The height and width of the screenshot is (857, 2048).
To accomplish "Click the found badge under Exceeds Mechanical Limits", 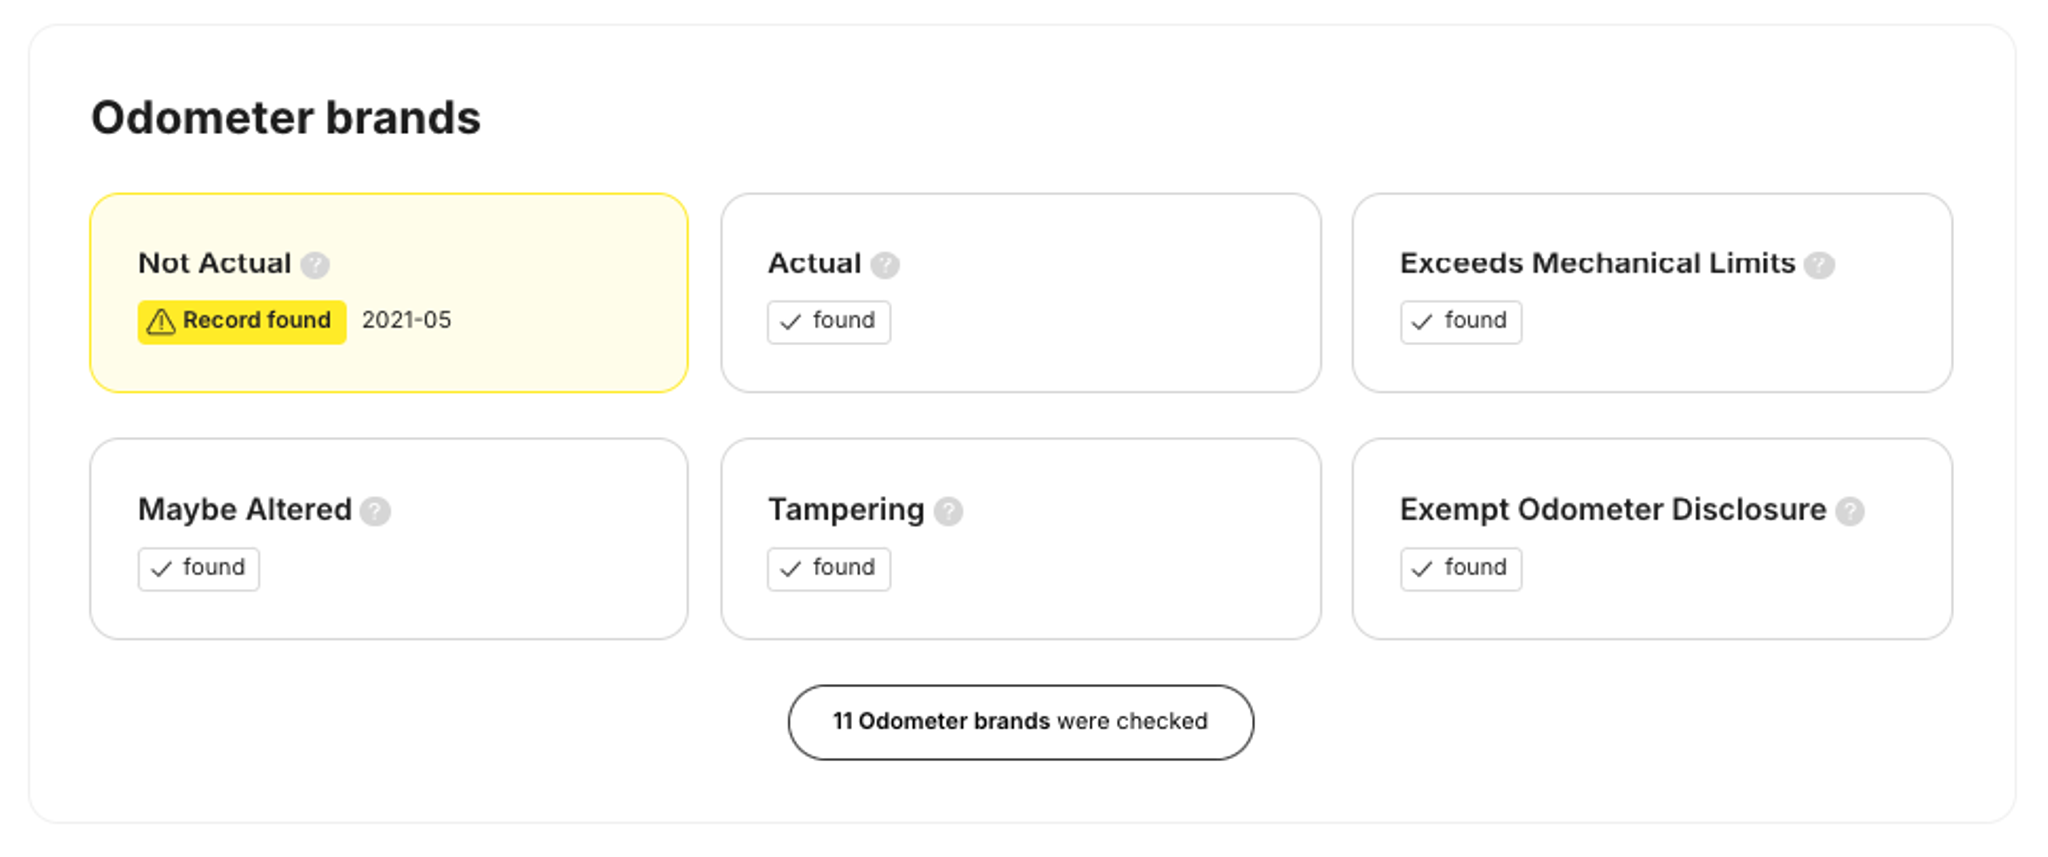I will [x=1460, y=322].
